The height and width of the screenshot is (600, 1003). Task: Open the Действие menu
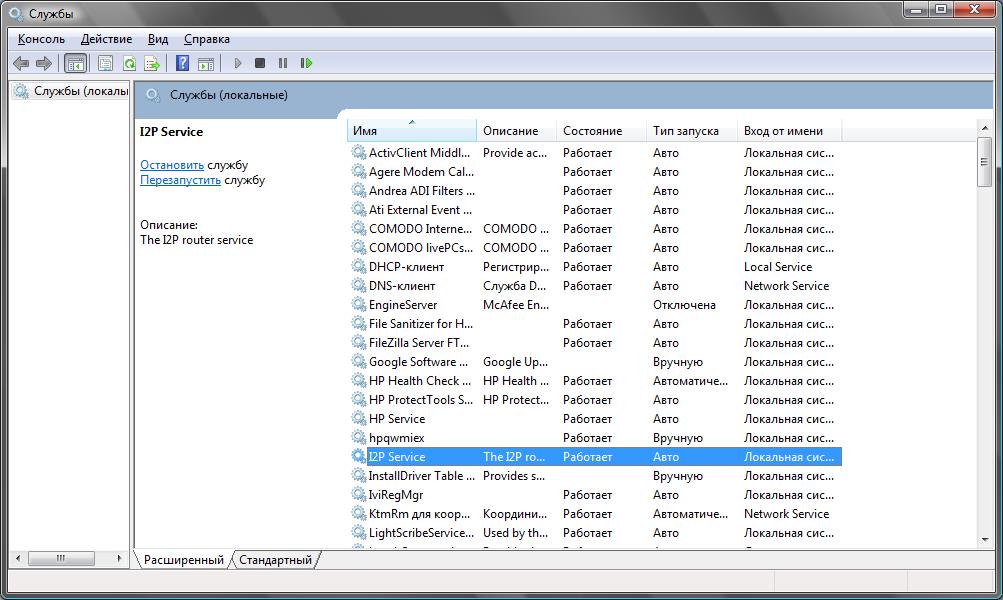(106, 39)
